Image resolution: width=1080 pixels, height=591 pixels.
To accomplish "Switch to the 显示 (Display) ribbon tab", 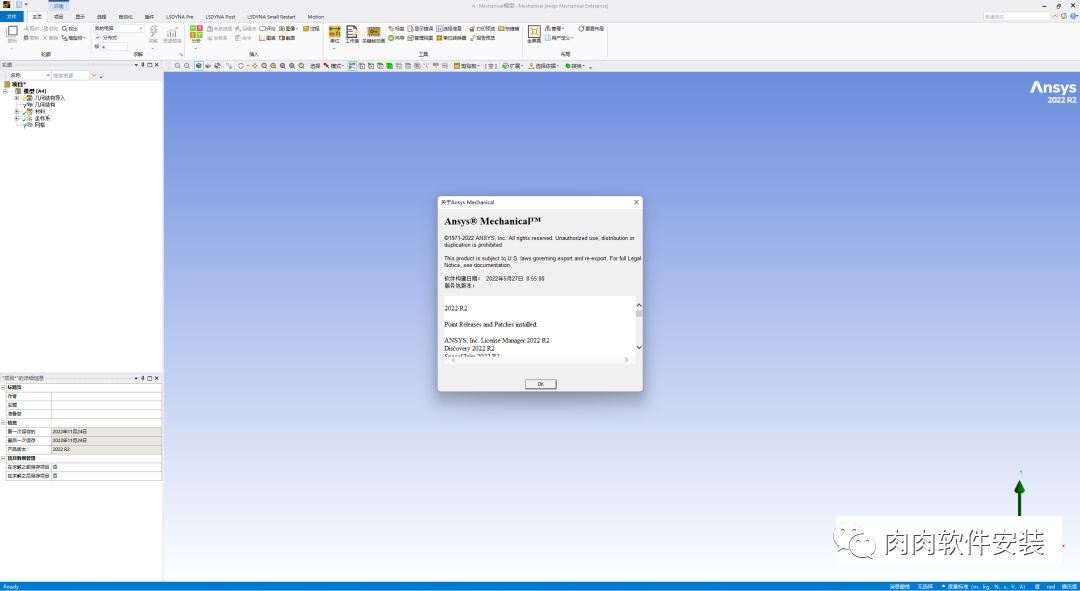I will point(80,17).
